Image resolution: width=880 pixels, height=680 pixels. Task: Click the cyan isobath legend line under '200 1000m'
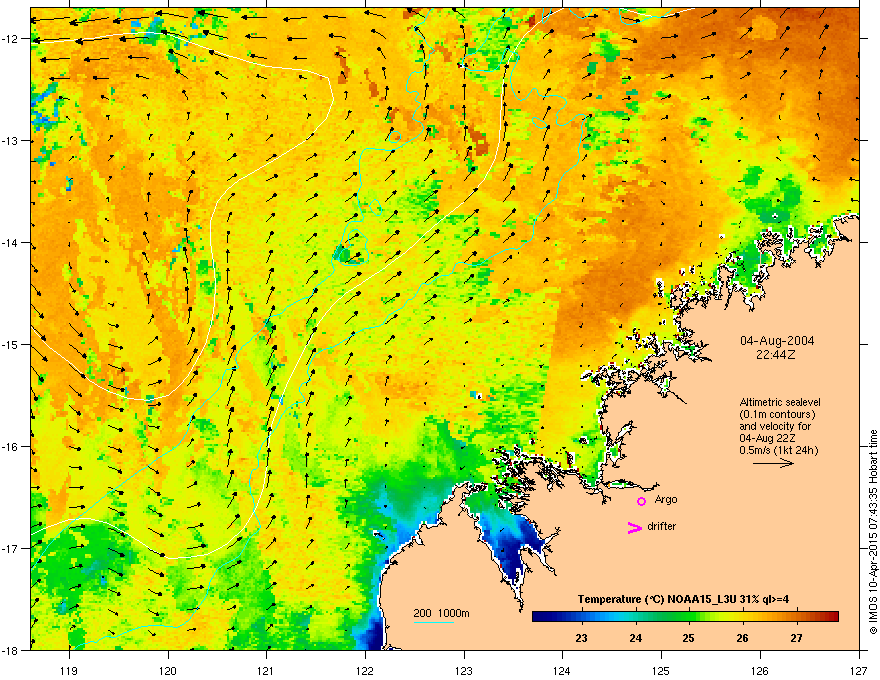pyautogui.click(x=434, y=622)
